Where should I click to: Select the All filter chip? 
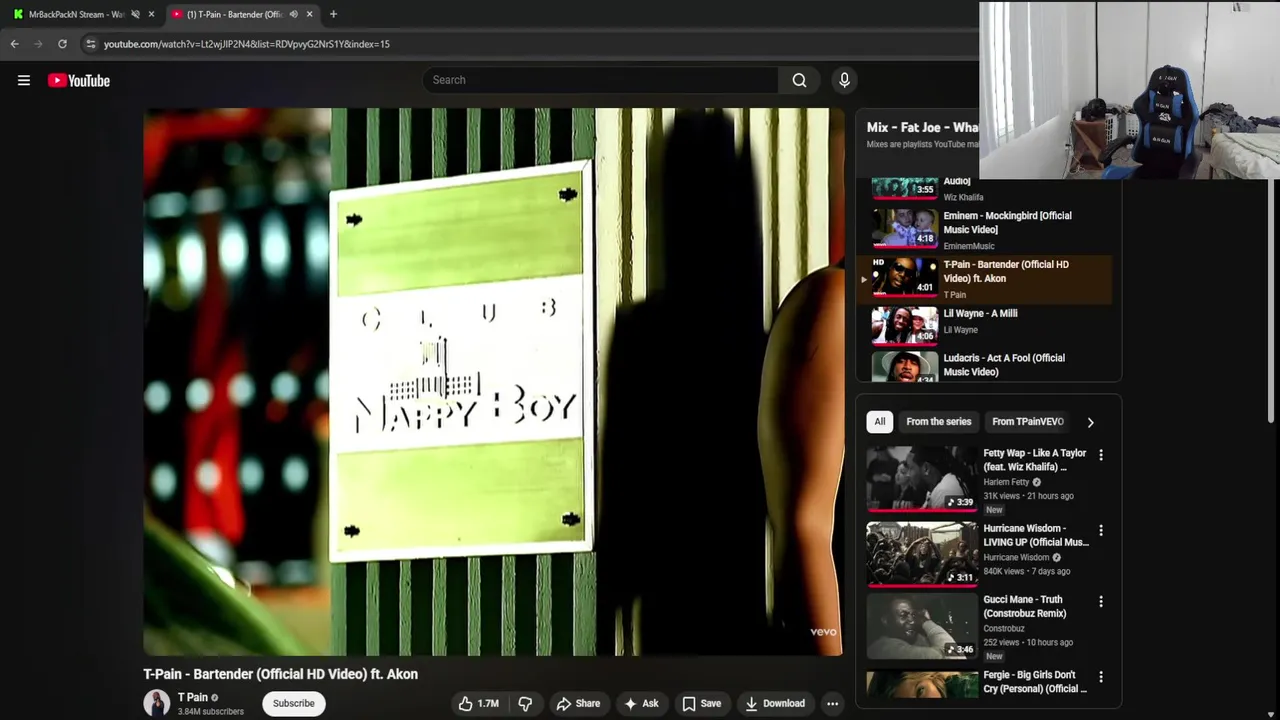pos(880,421)
